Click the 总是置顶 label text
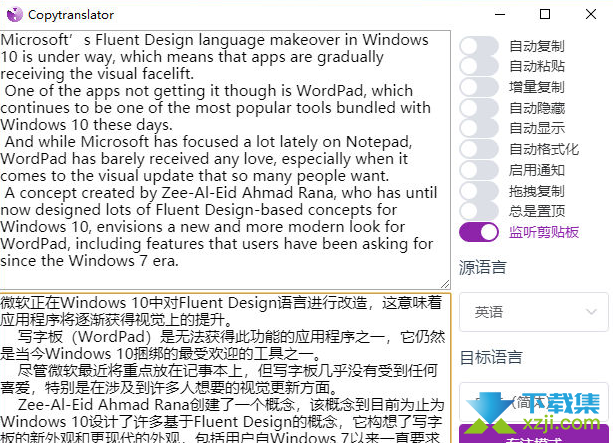The image size is (613, 443). (537, 212)
